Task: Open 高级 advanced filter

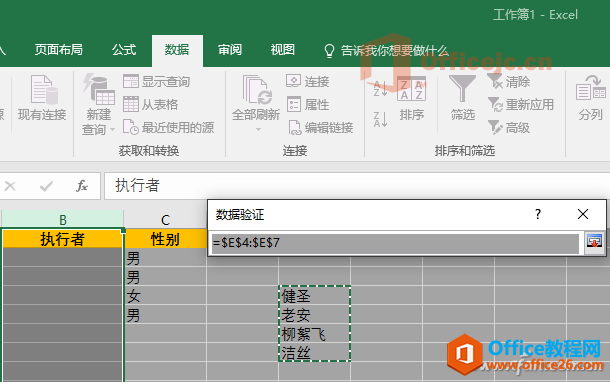Action: (509, 127)
